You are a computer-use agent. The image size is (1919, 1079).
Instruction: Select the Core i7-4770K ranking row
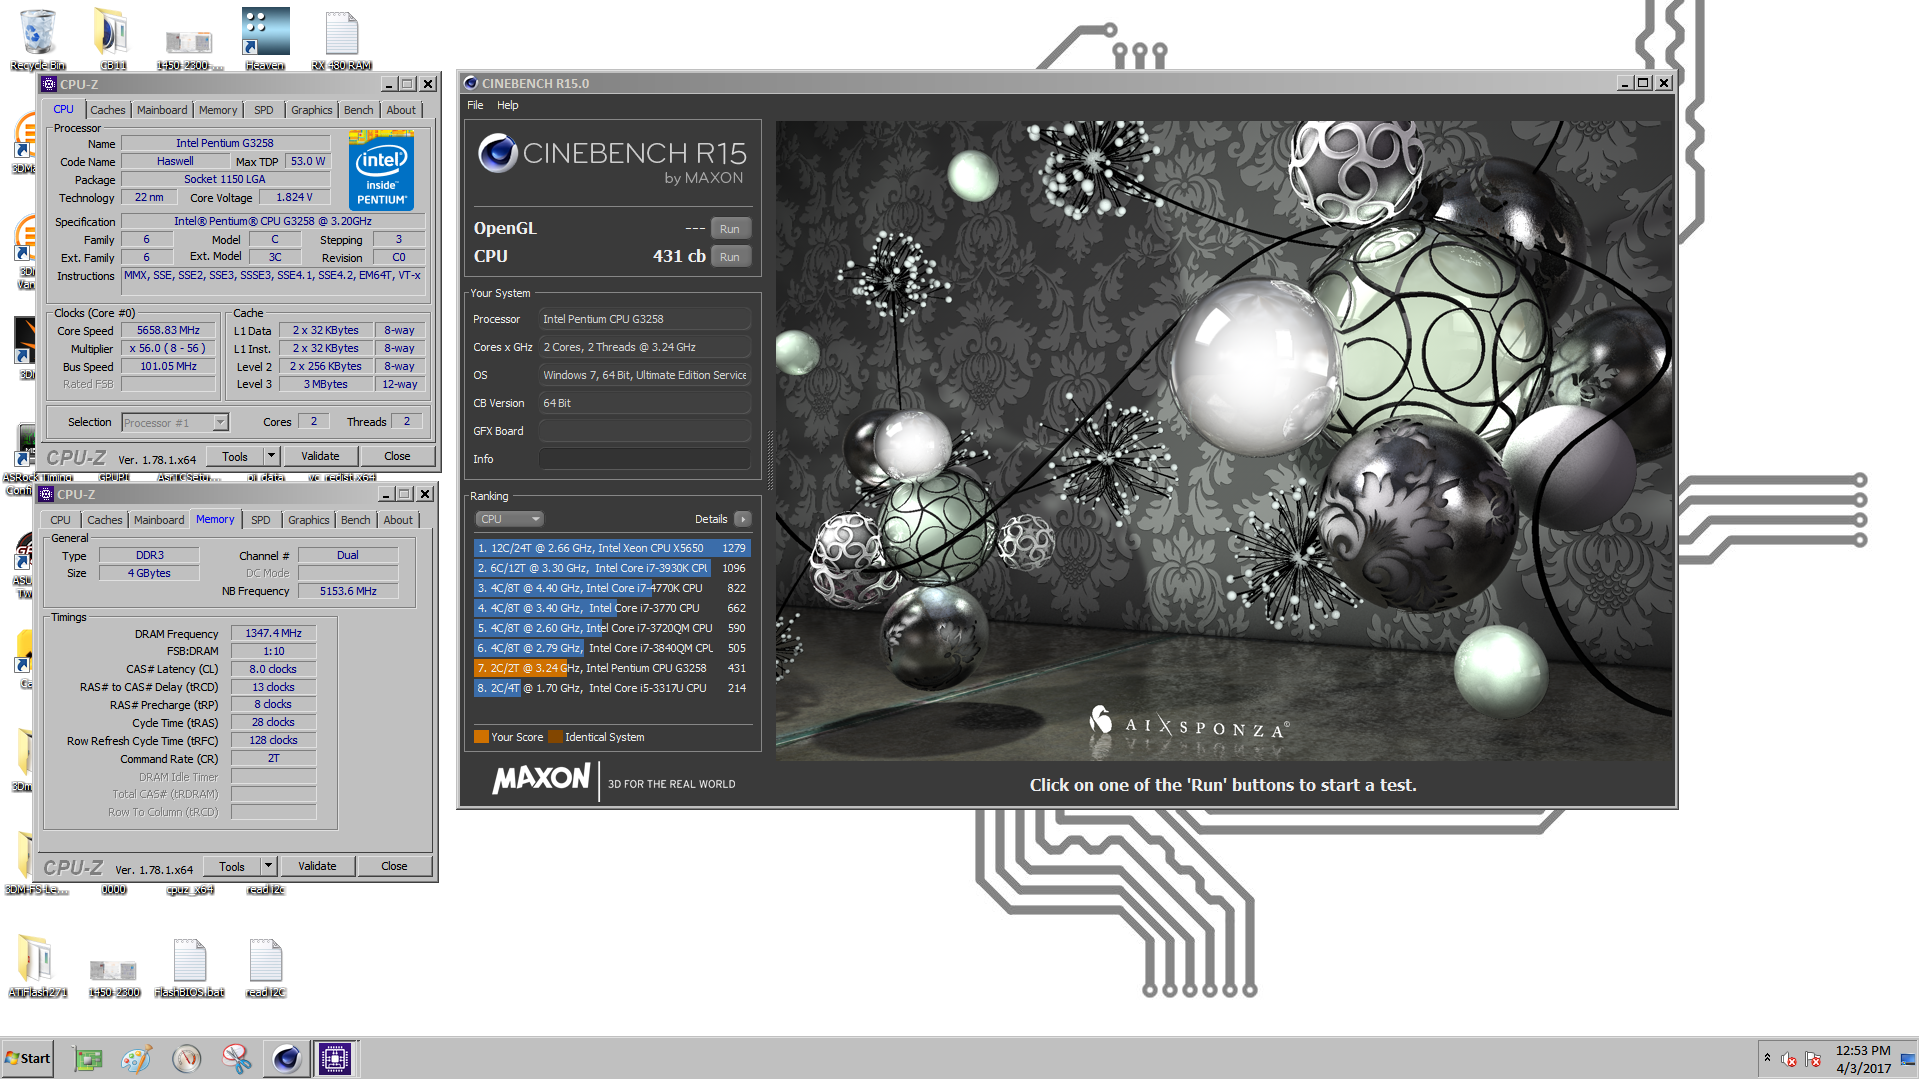(x=612, y=588)
